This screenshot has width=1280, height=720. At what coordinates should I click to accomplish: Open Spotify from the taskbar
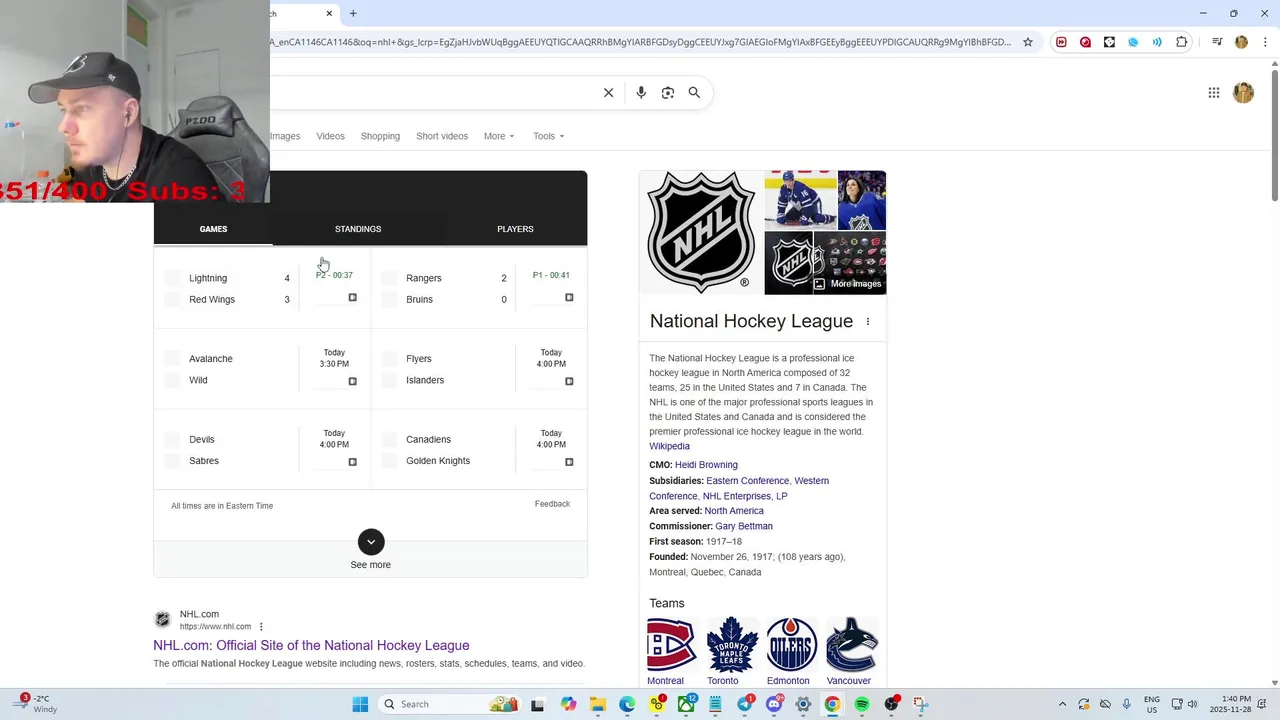(x=862, y=704)
